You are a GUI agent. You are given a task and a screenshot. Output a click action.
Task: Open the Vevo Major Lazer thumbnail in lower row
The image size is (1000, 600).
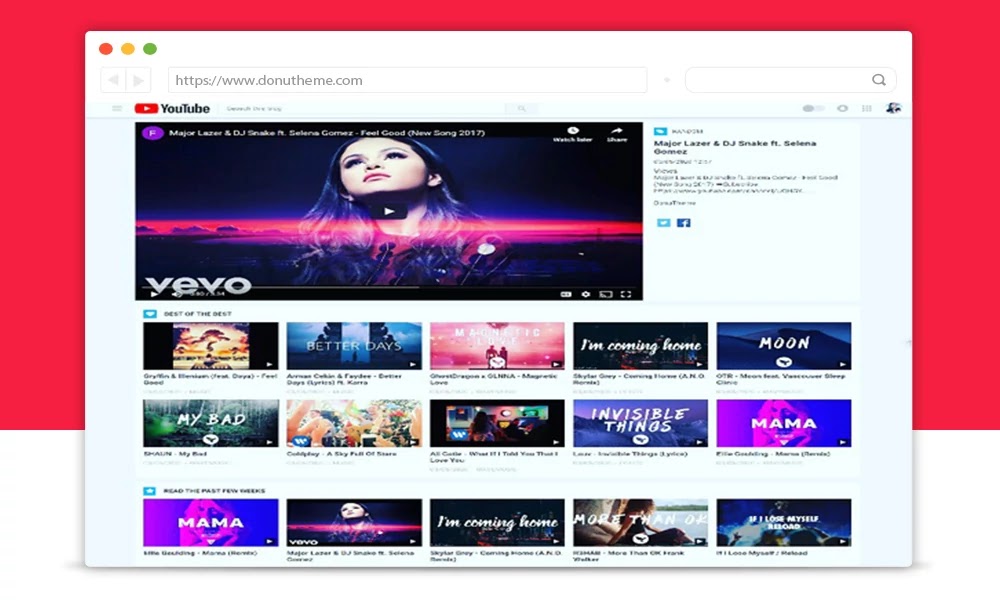click(x=354, y=523)
